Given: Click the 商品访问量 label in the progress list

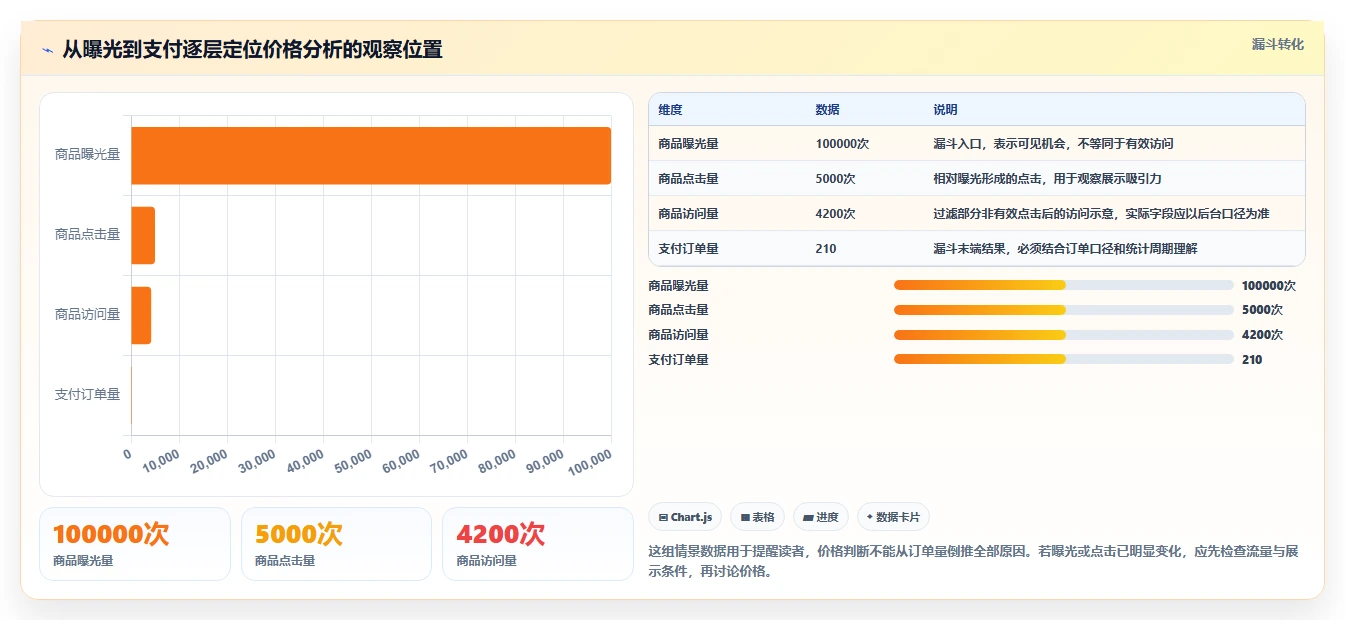Looking at the screenshot, I should pyautogui.click(x=678, y=335).
